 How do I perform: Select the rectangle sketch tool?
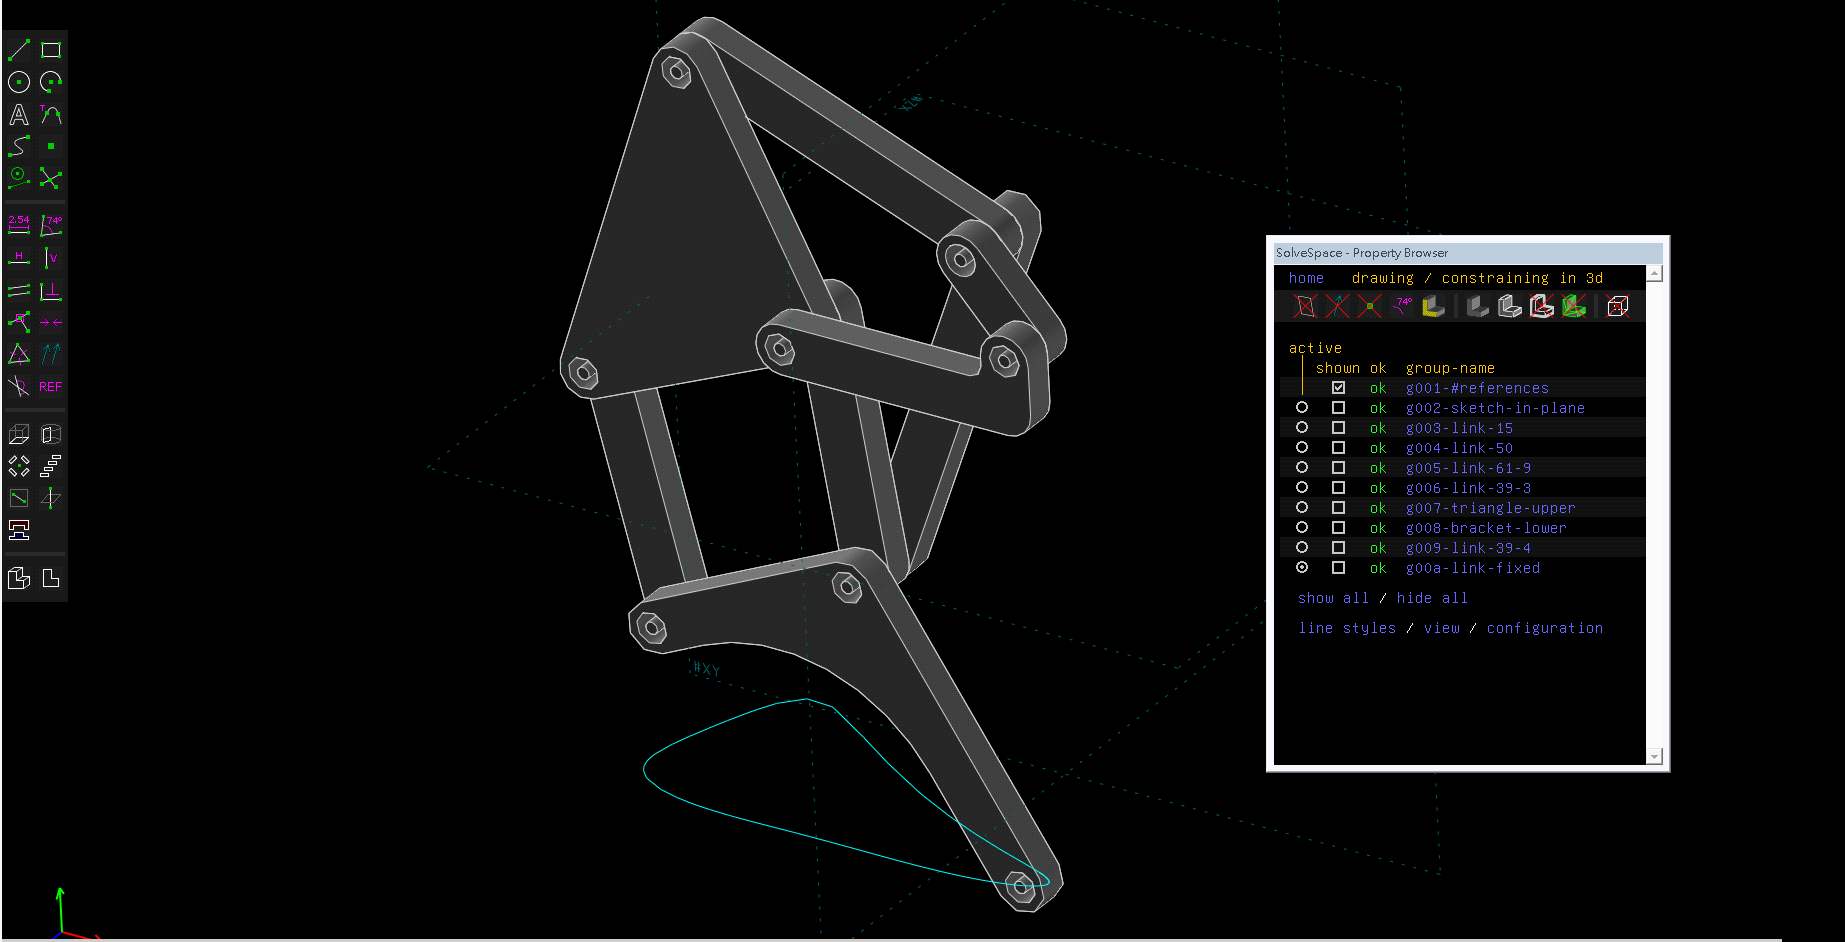pos(51,49)
